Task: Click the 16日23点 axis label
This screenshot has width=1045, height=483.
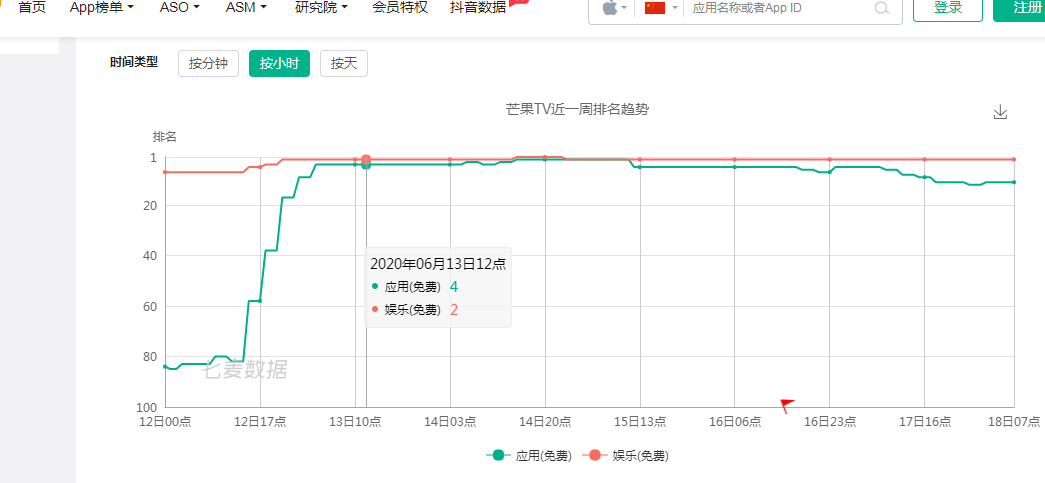Action: (830, 421)
